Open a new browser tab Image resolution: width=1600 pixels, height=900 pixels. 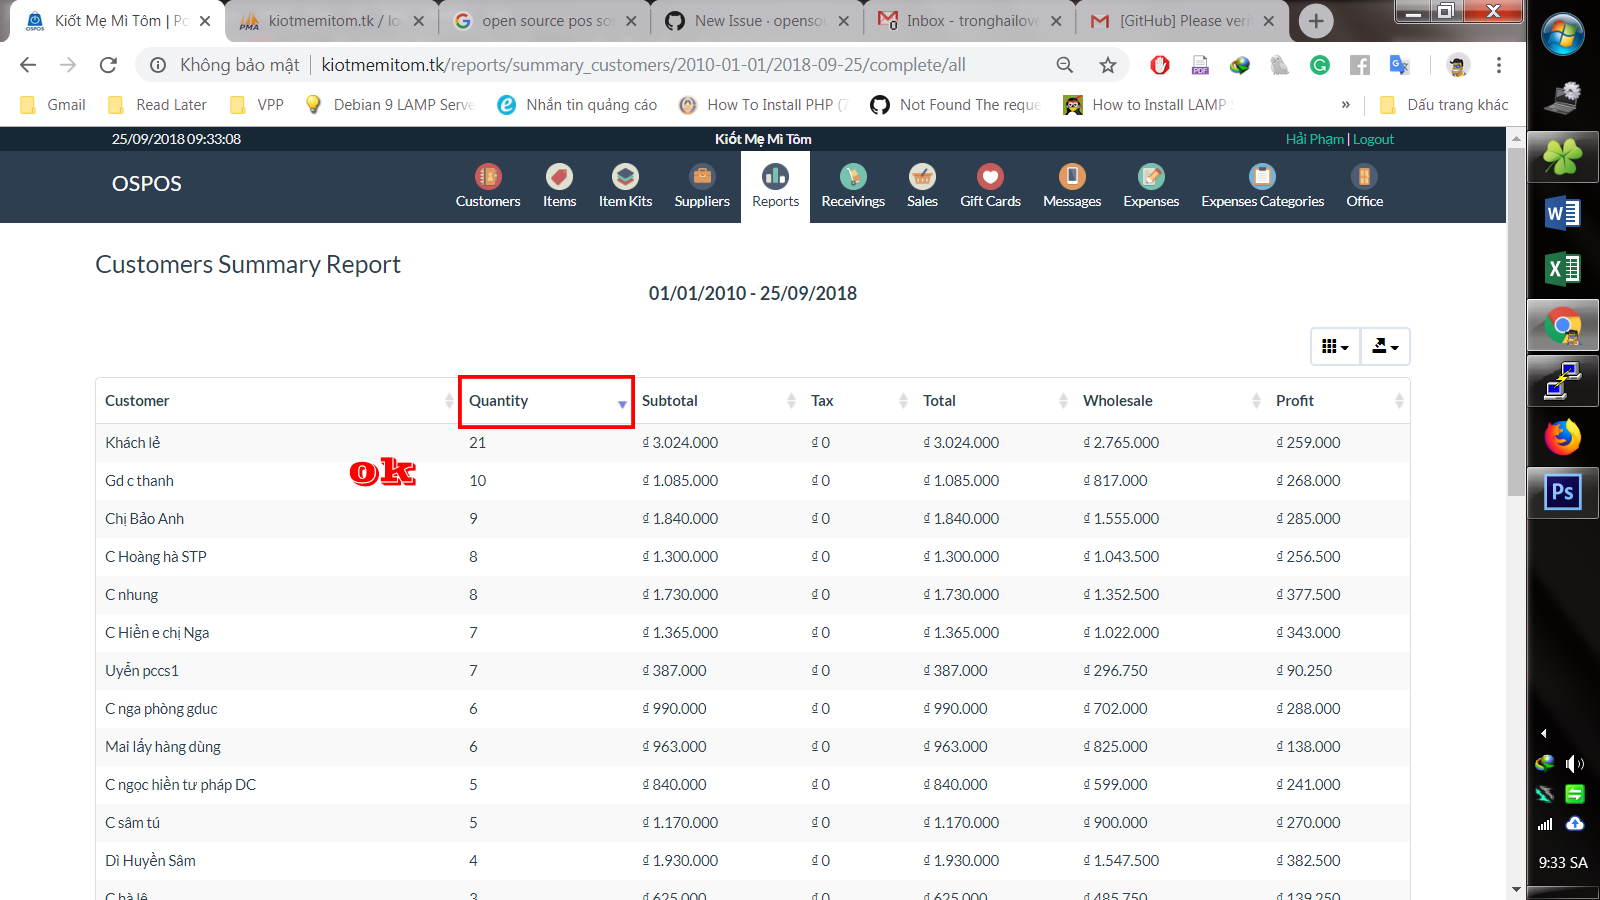(x=1316, y=21)
